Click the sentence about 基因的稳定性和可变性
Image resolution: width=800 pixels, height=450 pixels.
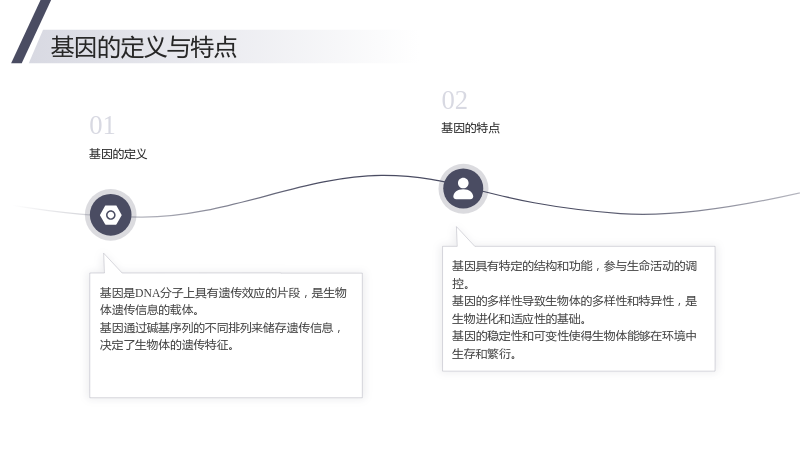click(x=574, y=345)
